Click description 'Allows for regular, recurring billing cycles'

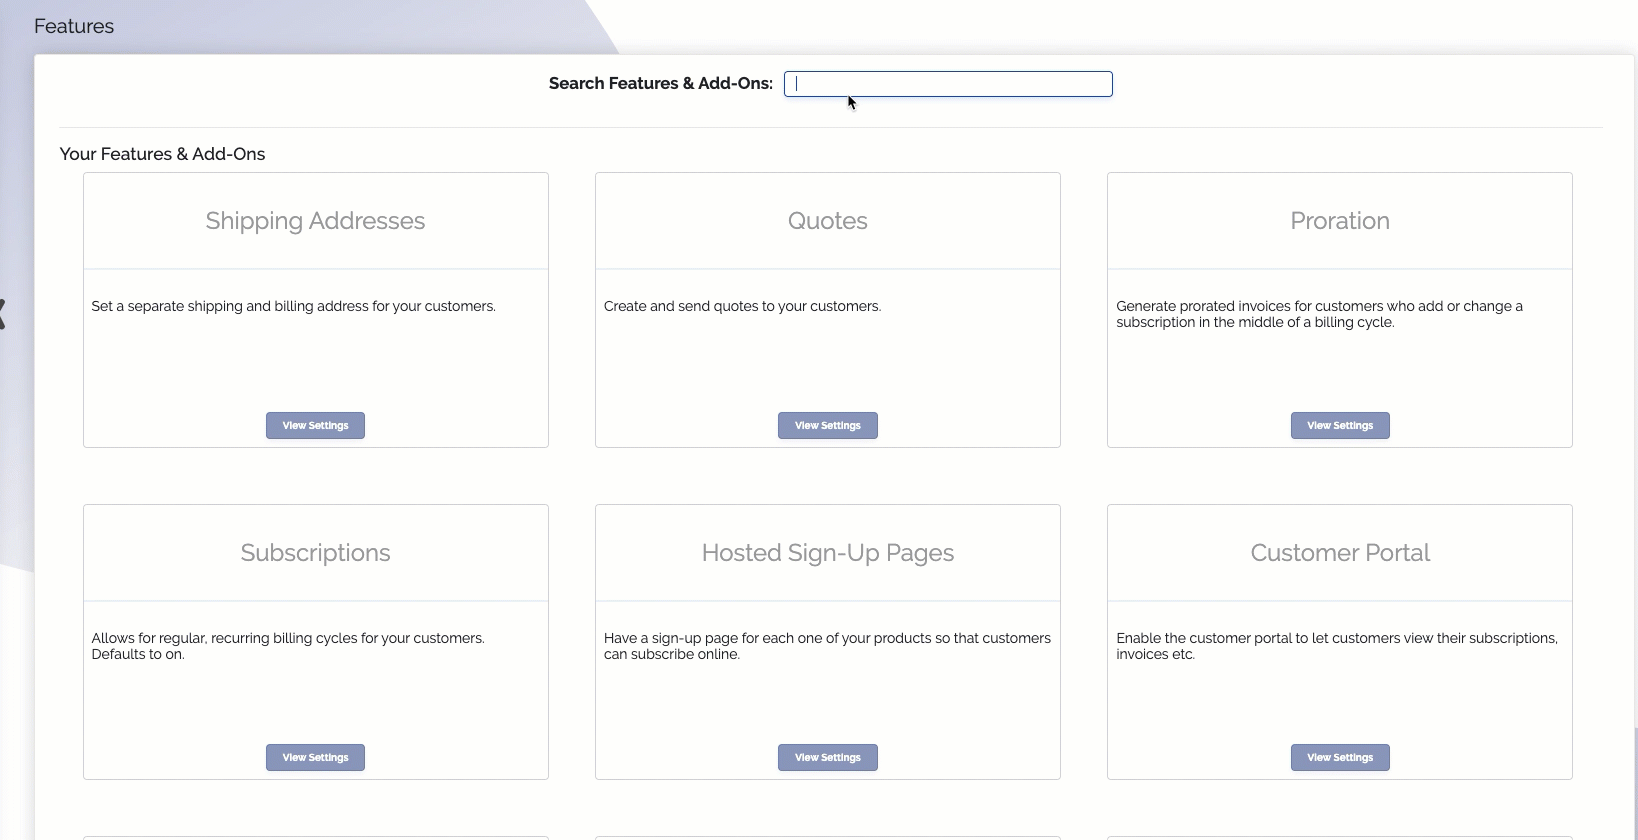[288, 646]
